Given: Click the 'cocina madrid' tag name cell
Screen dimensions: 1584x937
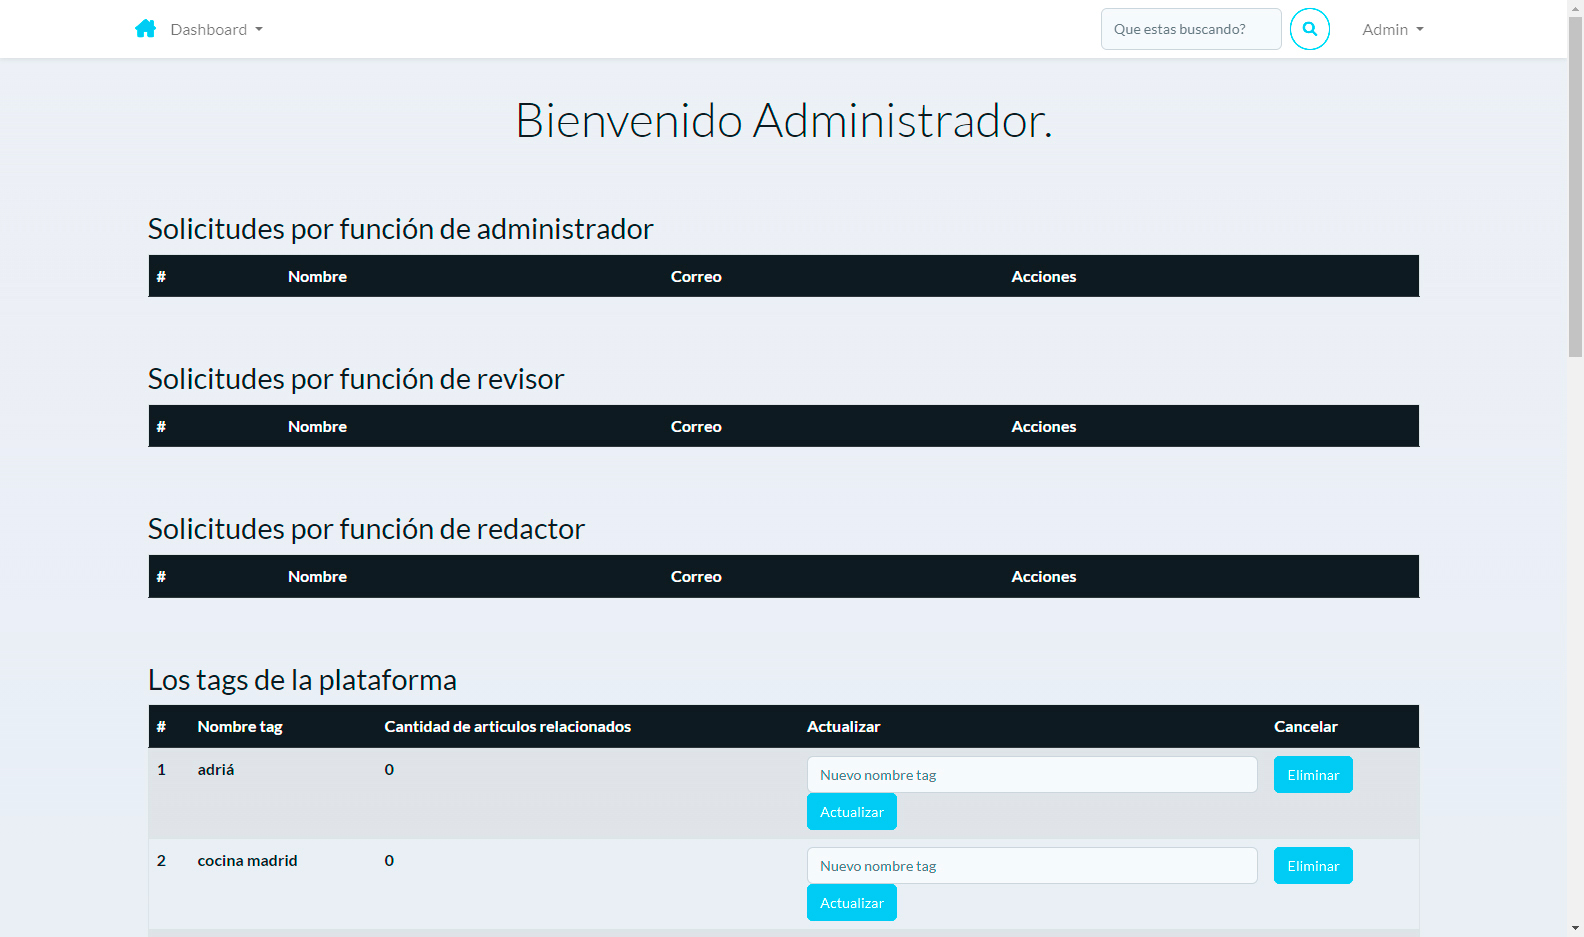Looking at the screenshot, I should point(247,861).
